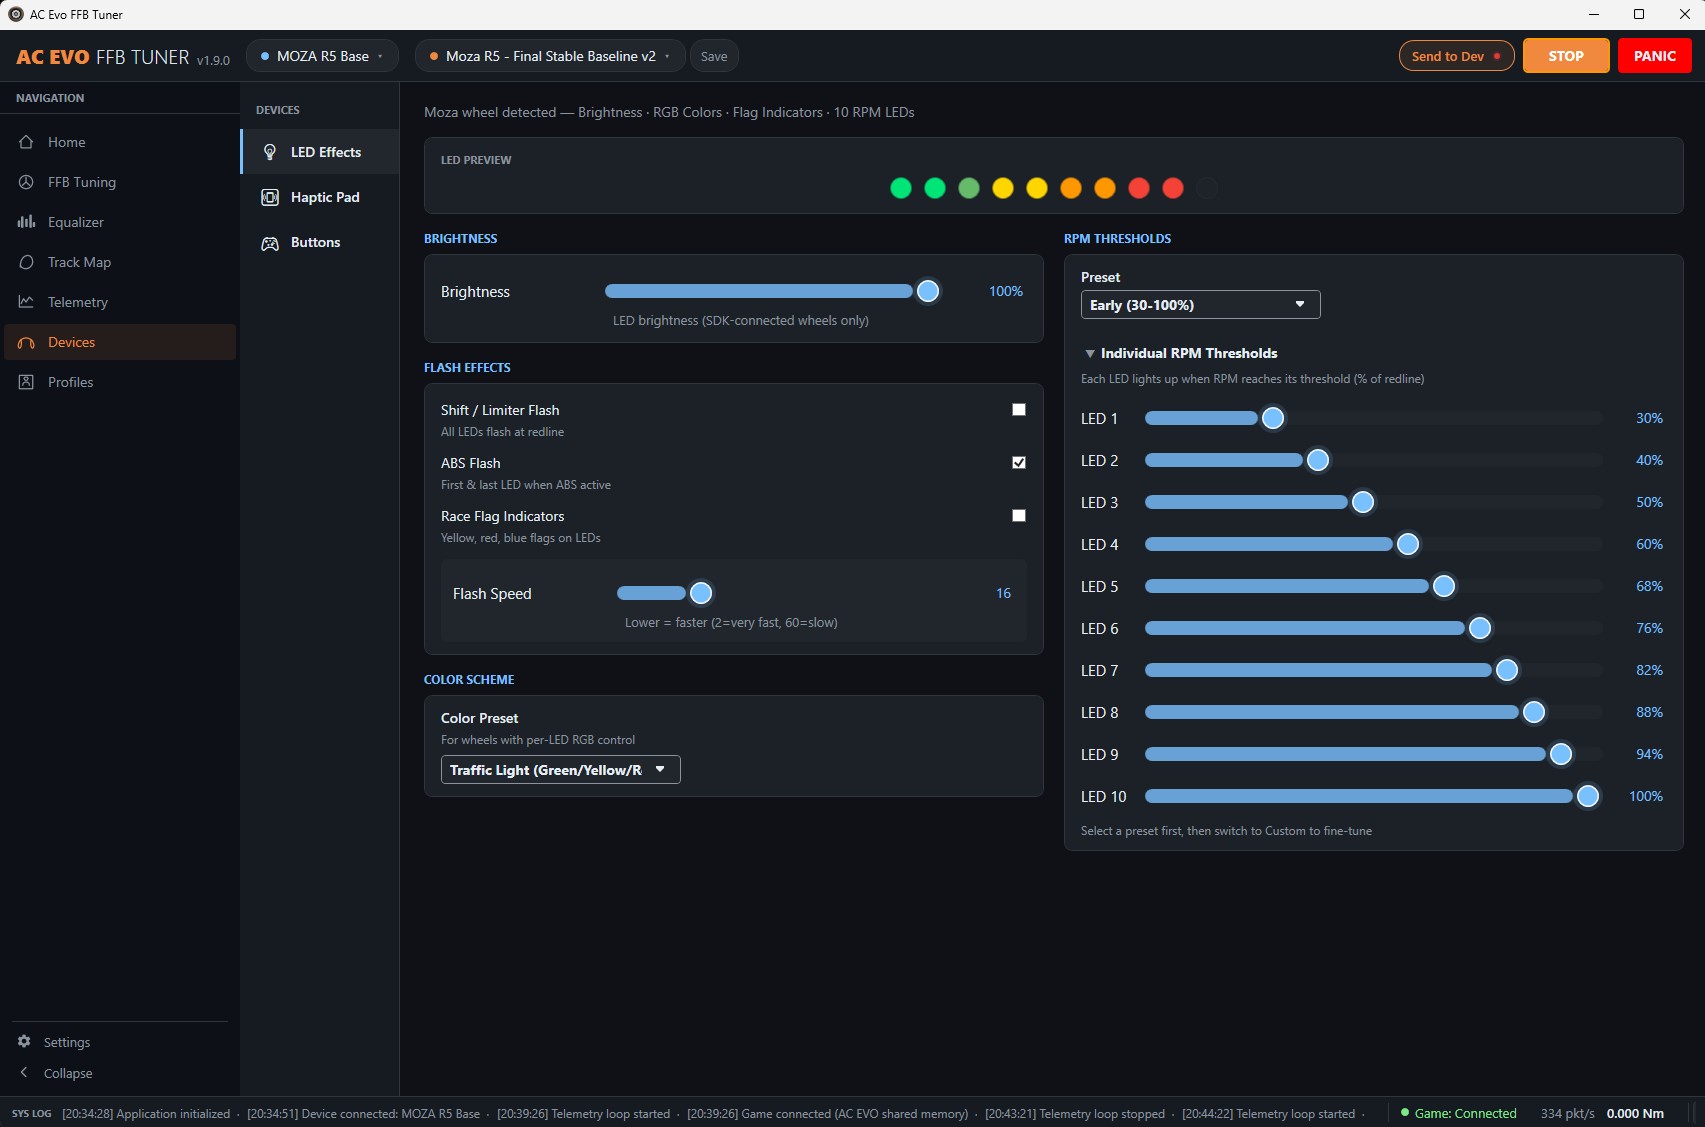Image resolution: width=1705 pixels, height=1127 pixels.
Task: Click the LED 6 threshold slider handle
Action: click(1480, 628)
